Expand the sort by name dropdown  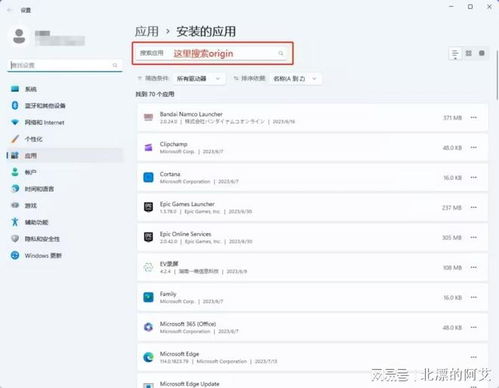pyautogui.click(x=295, y=79)
